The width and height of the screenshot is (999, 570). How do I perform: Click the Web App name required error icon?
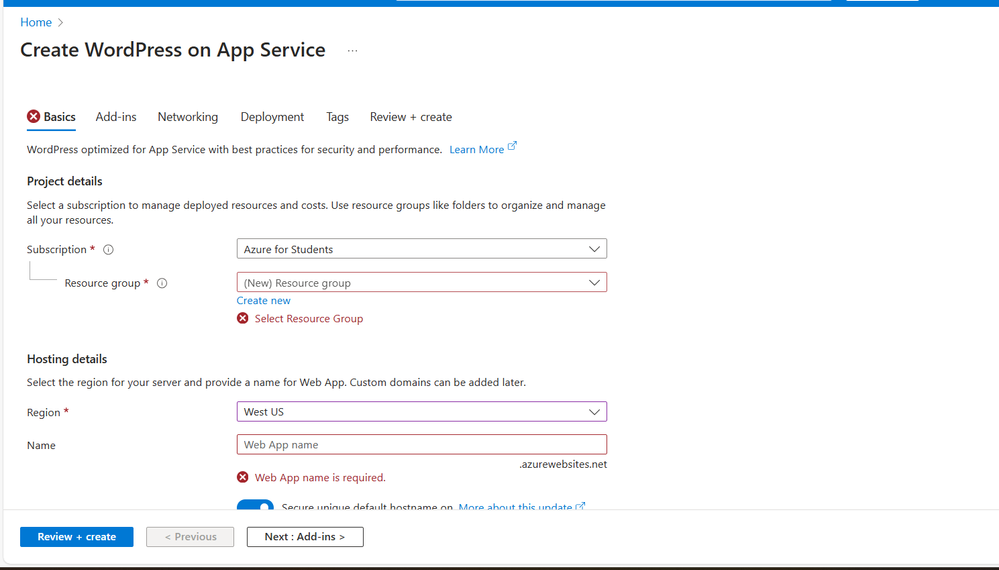click(x=243, y=477)
